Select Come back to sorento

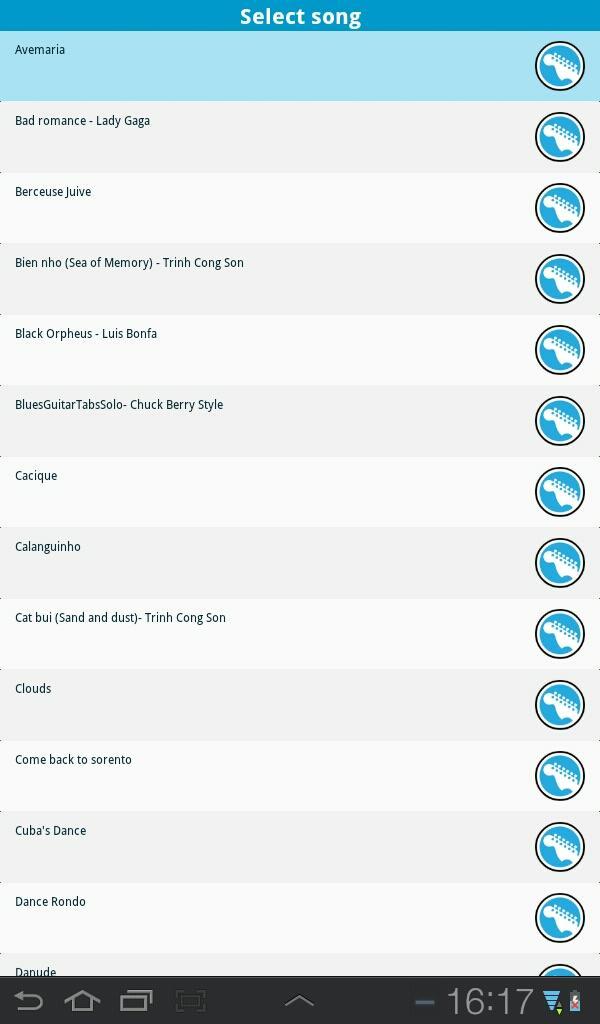tap(300, 776)
